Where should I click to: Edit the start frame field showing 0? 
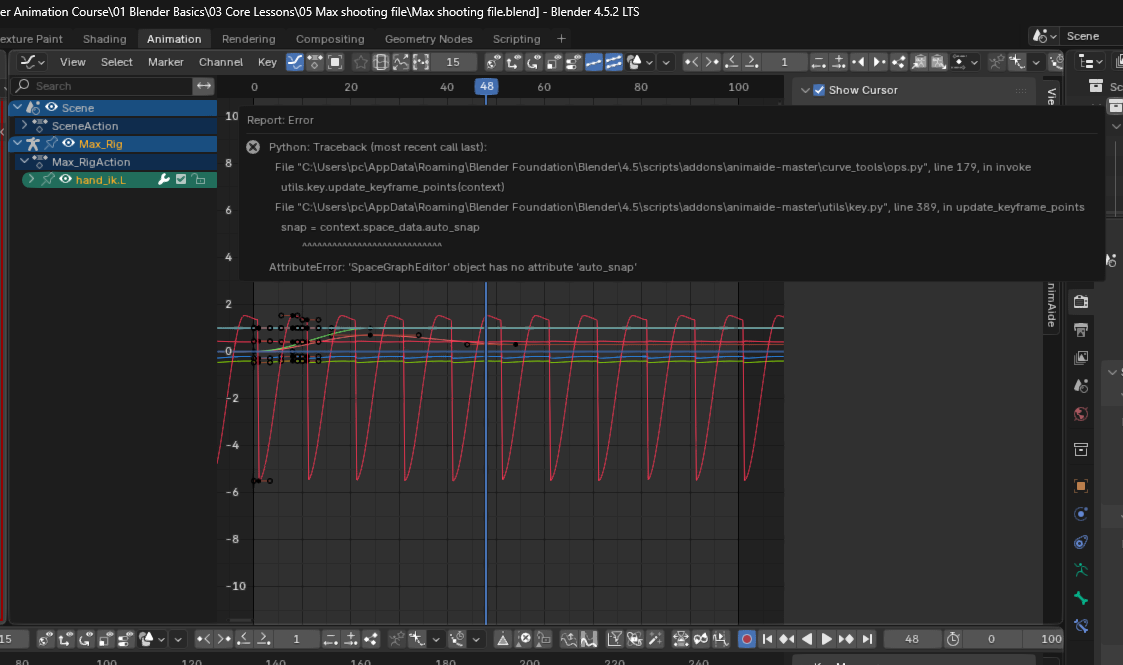[x=991, y=639]
